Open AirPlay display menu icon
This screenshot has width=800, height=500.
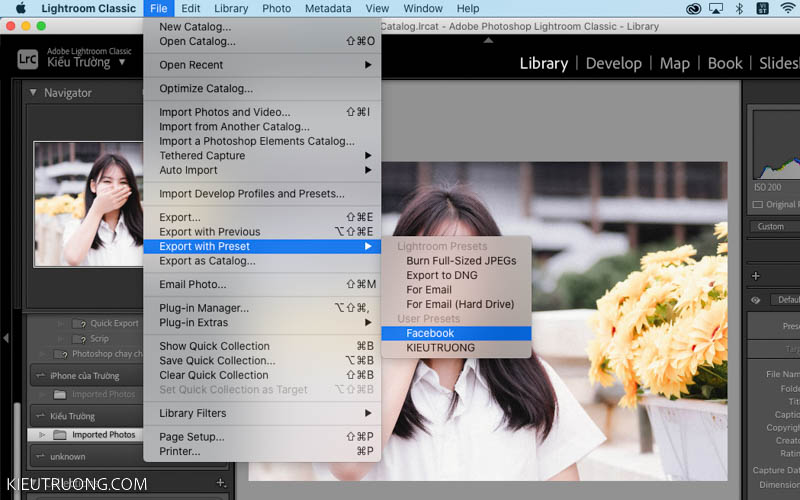[716, 8]
